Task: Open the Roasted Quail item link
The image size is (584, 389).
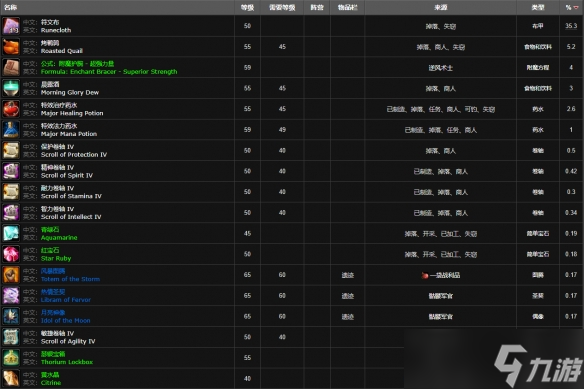Action: click(62, 51)
